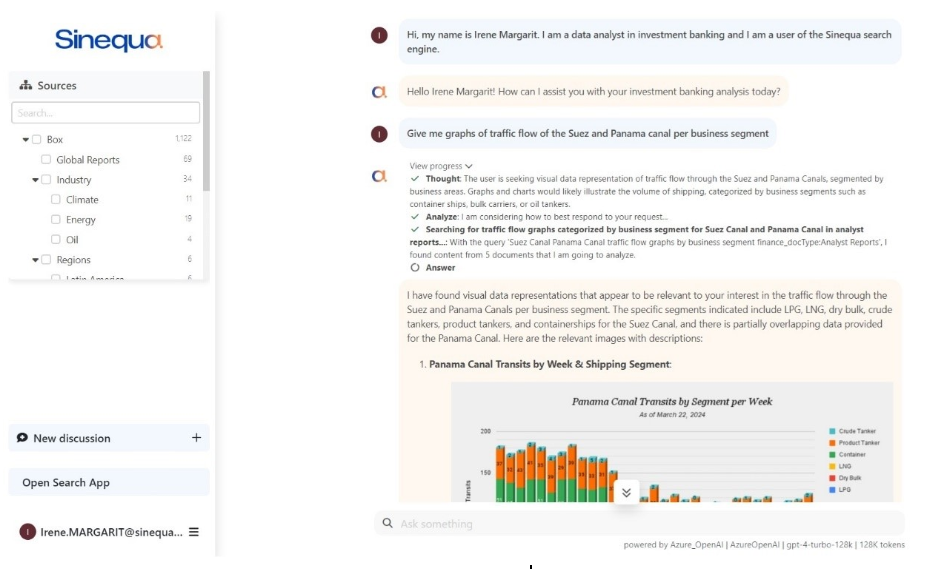The height and width of the screenshot is (569, 940).
Task: Check the Global Reports checkbox
Action: 46,160
